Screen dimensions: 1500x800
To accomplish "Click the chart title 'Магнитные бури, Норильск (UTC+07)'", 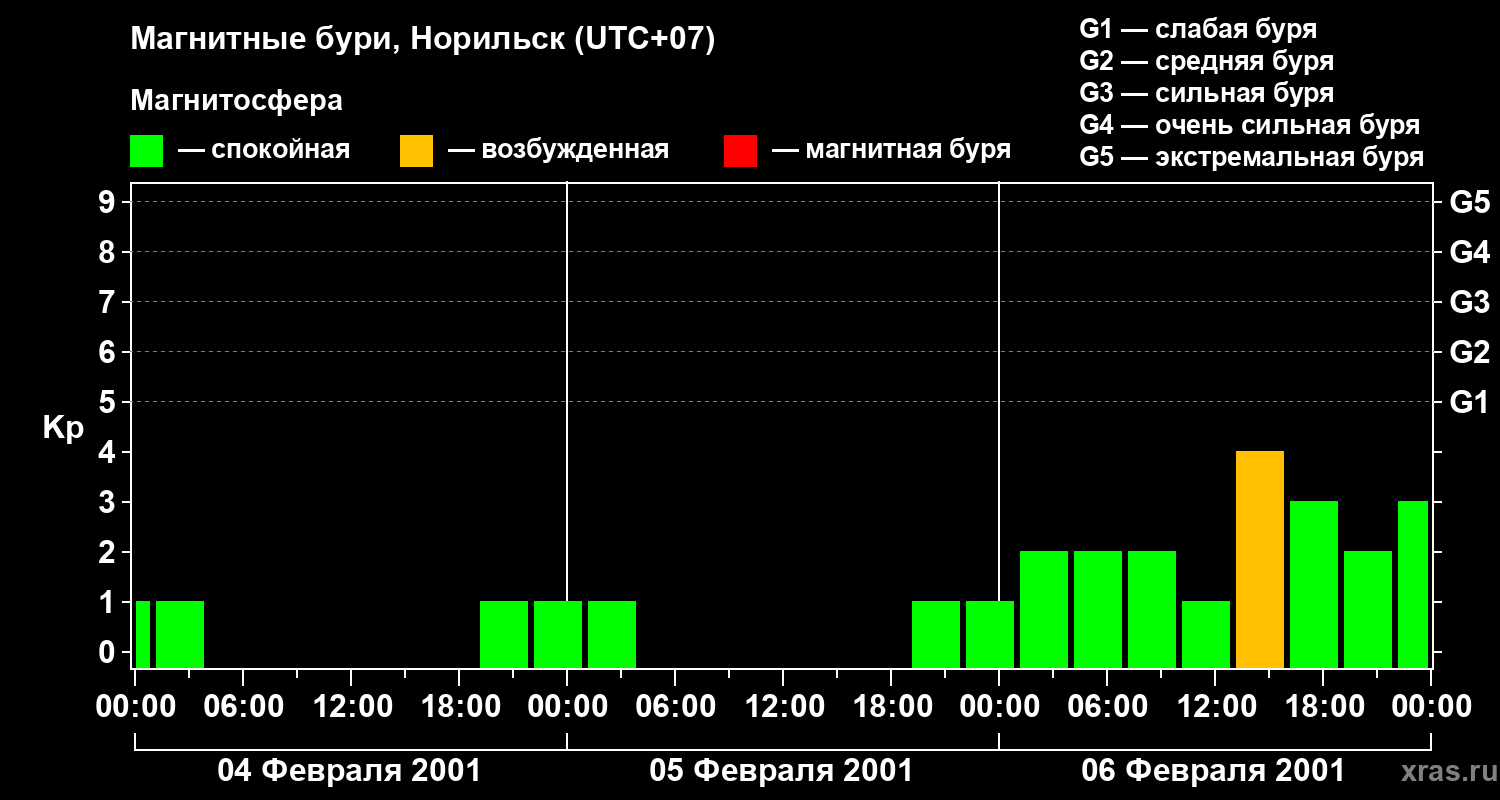I will point(423,40).
